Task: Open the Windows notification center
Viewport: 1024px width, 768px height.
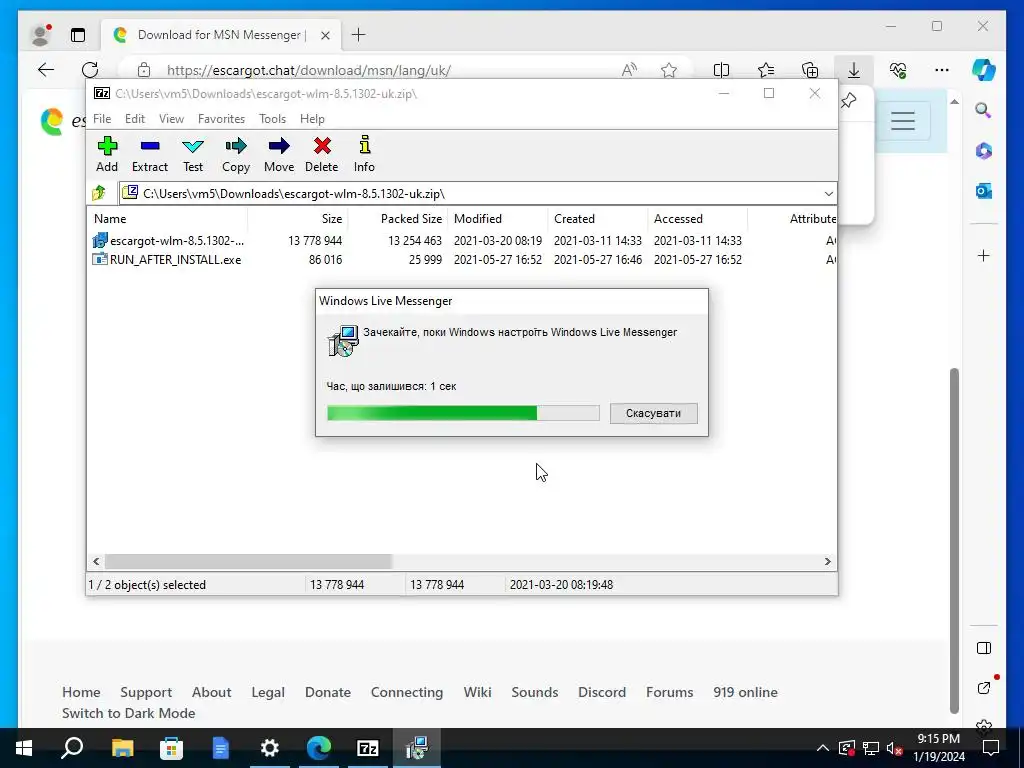Action: (991, 748)
